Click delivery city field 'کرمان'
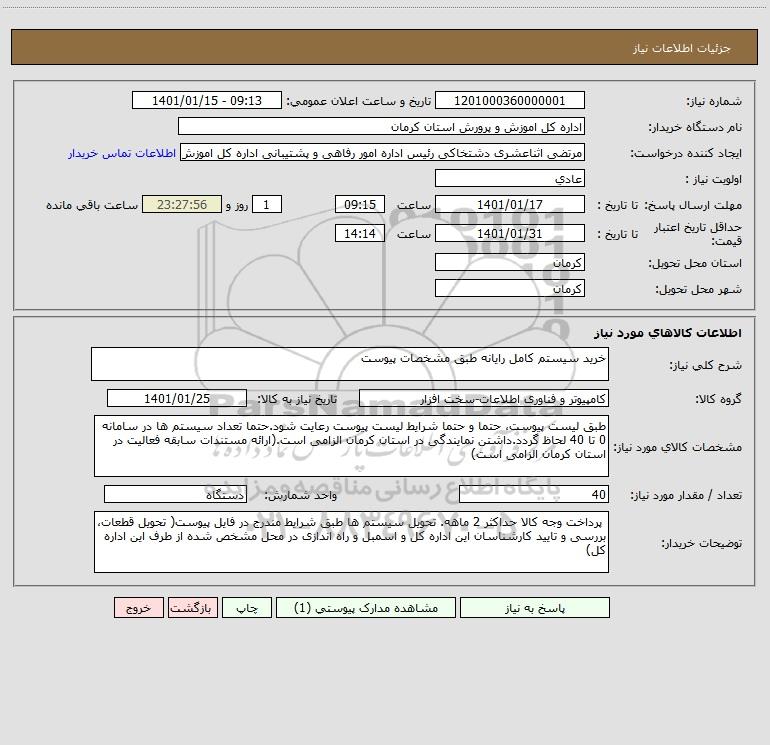 point(510,288)
